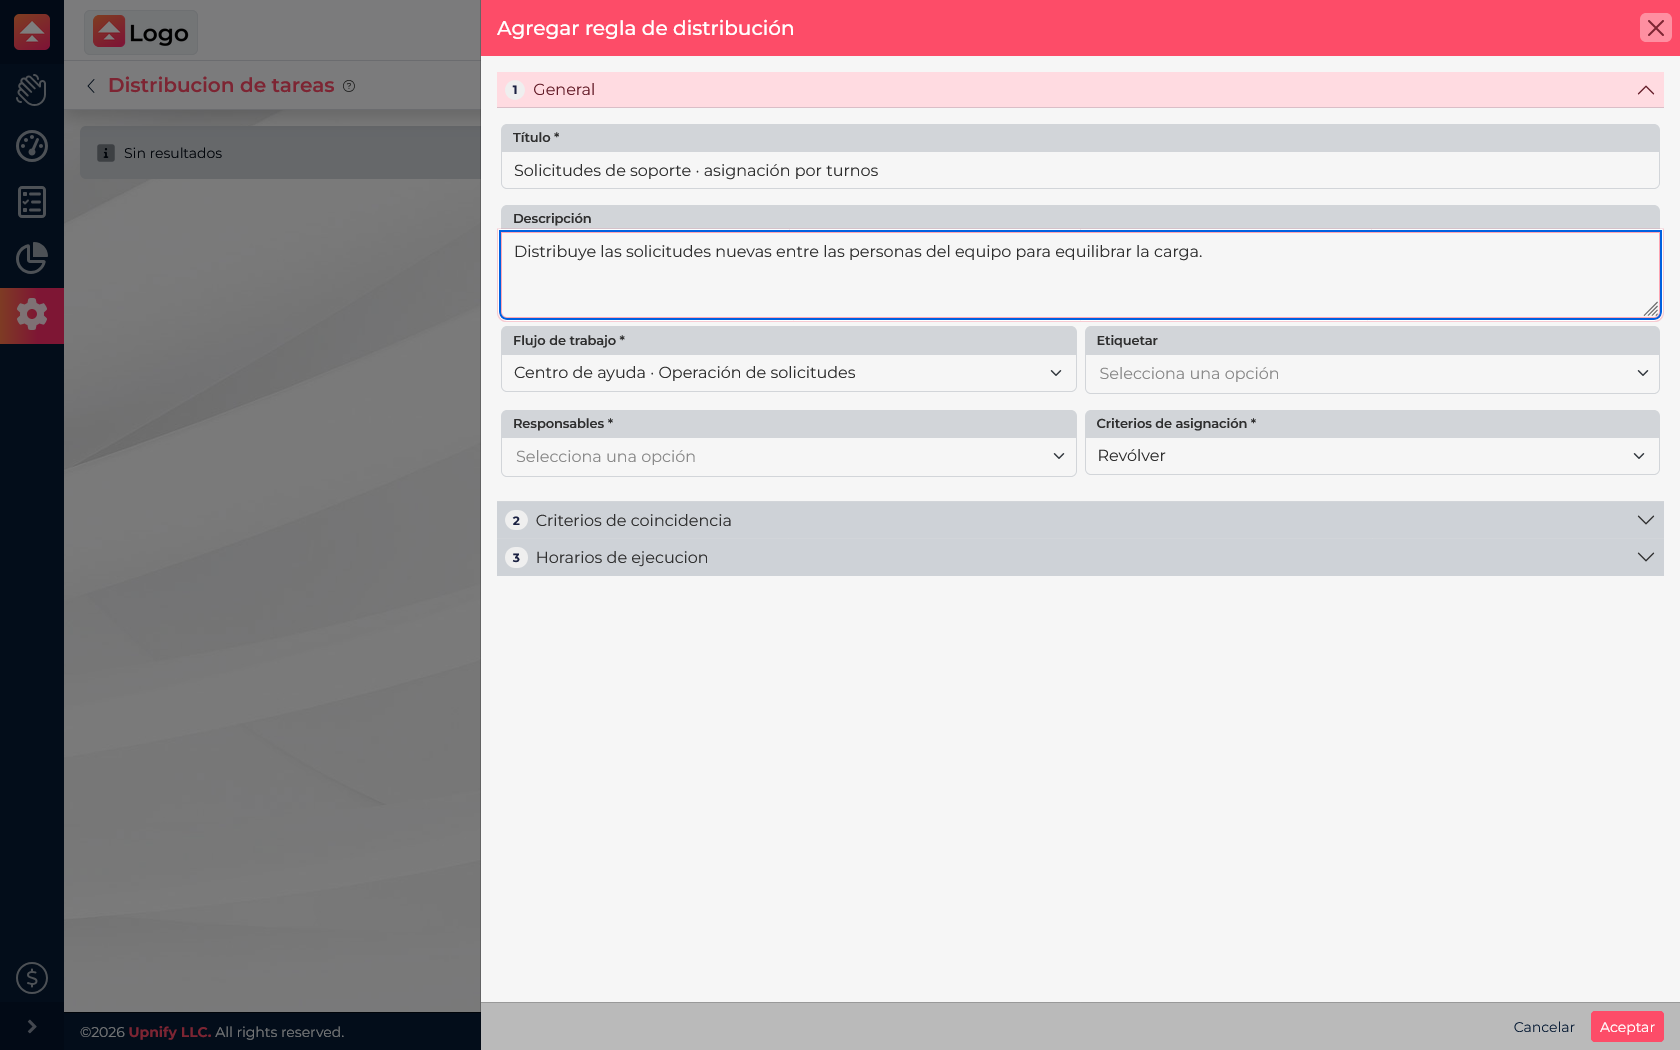
Task: Open the Flujo de trabajo dropdown
Action: 788,373
